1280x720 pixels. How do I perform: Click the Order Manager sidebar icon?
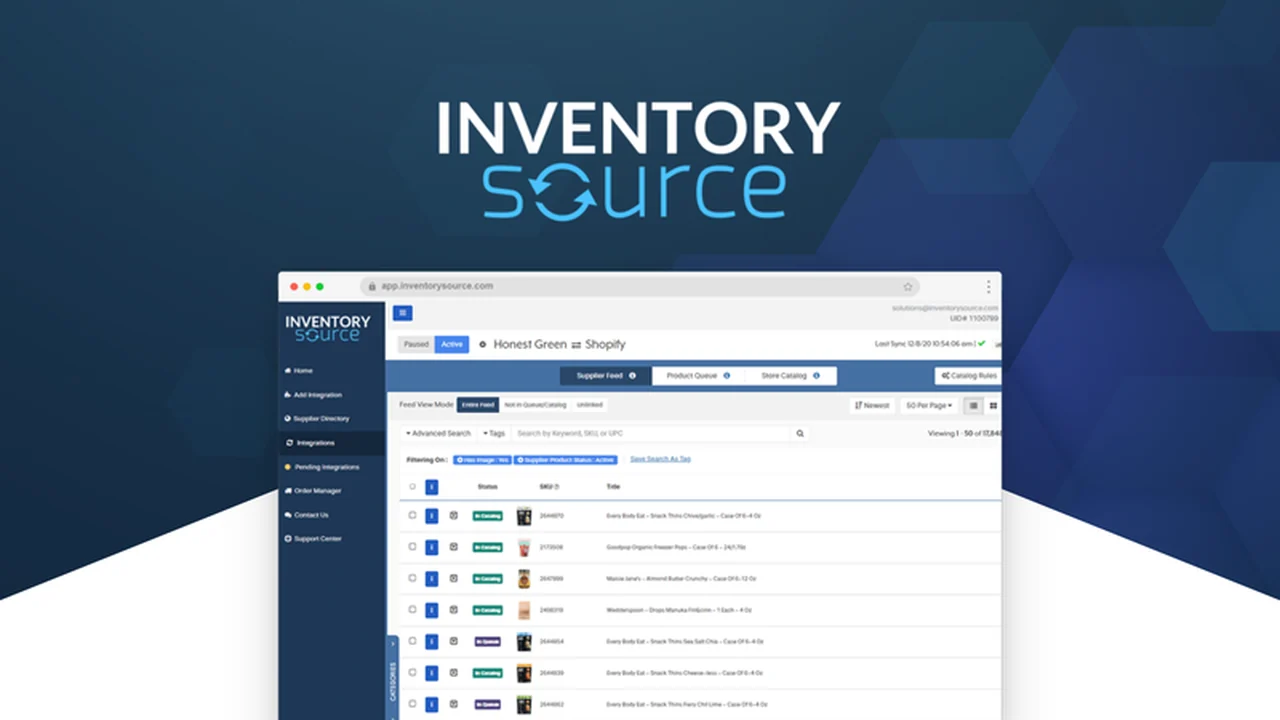[287, 491]
